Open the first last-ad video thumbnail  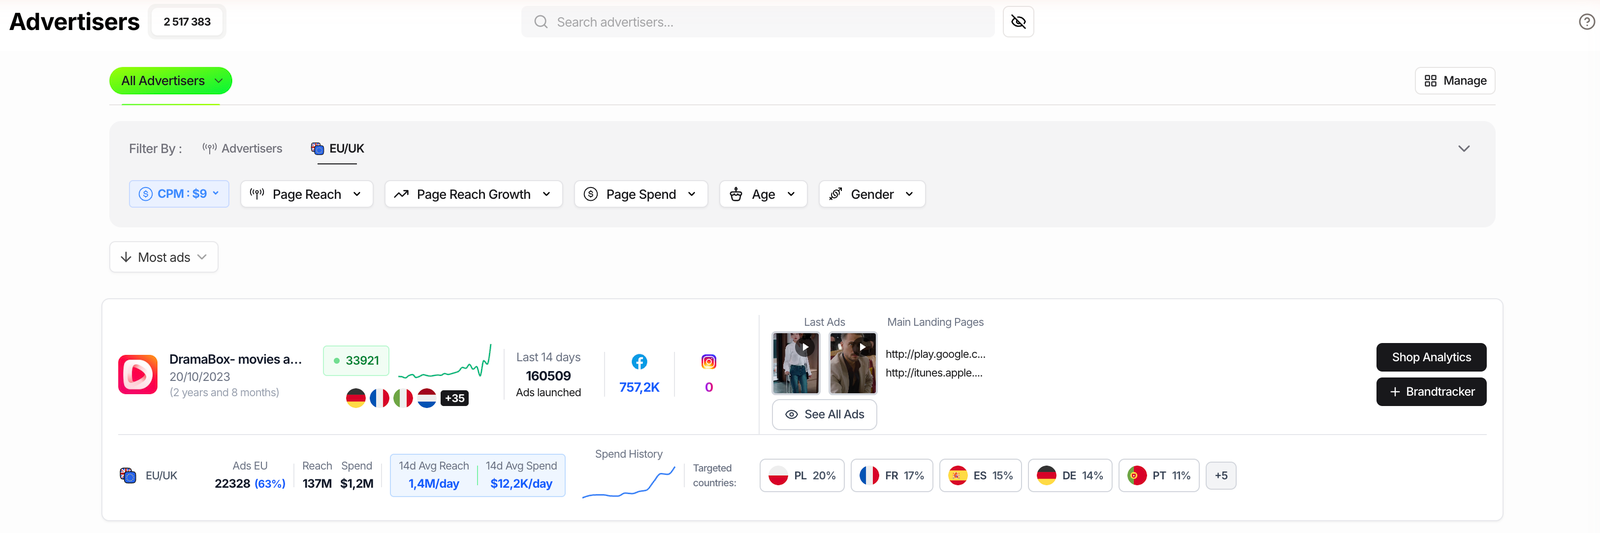tap(796, 363)
